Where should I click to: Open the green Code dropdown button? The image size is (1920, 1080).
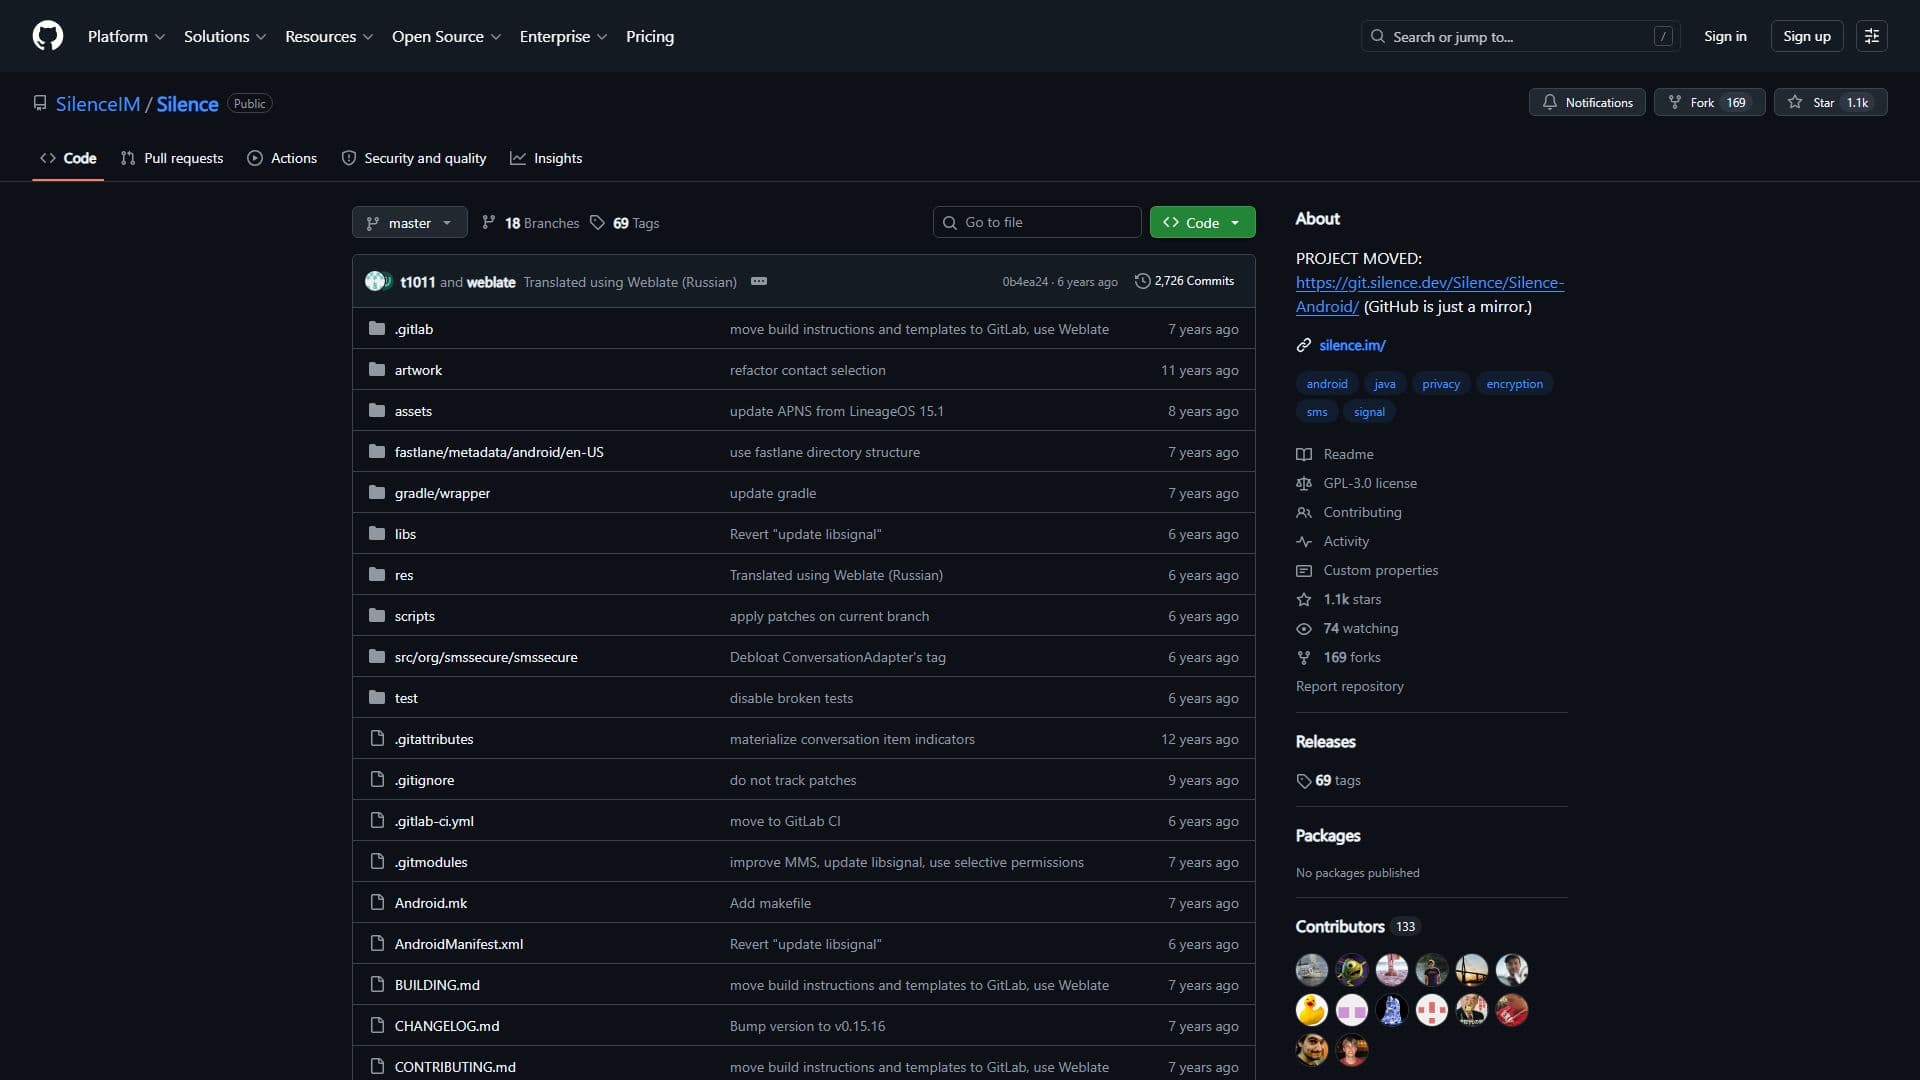[1203, 222]
